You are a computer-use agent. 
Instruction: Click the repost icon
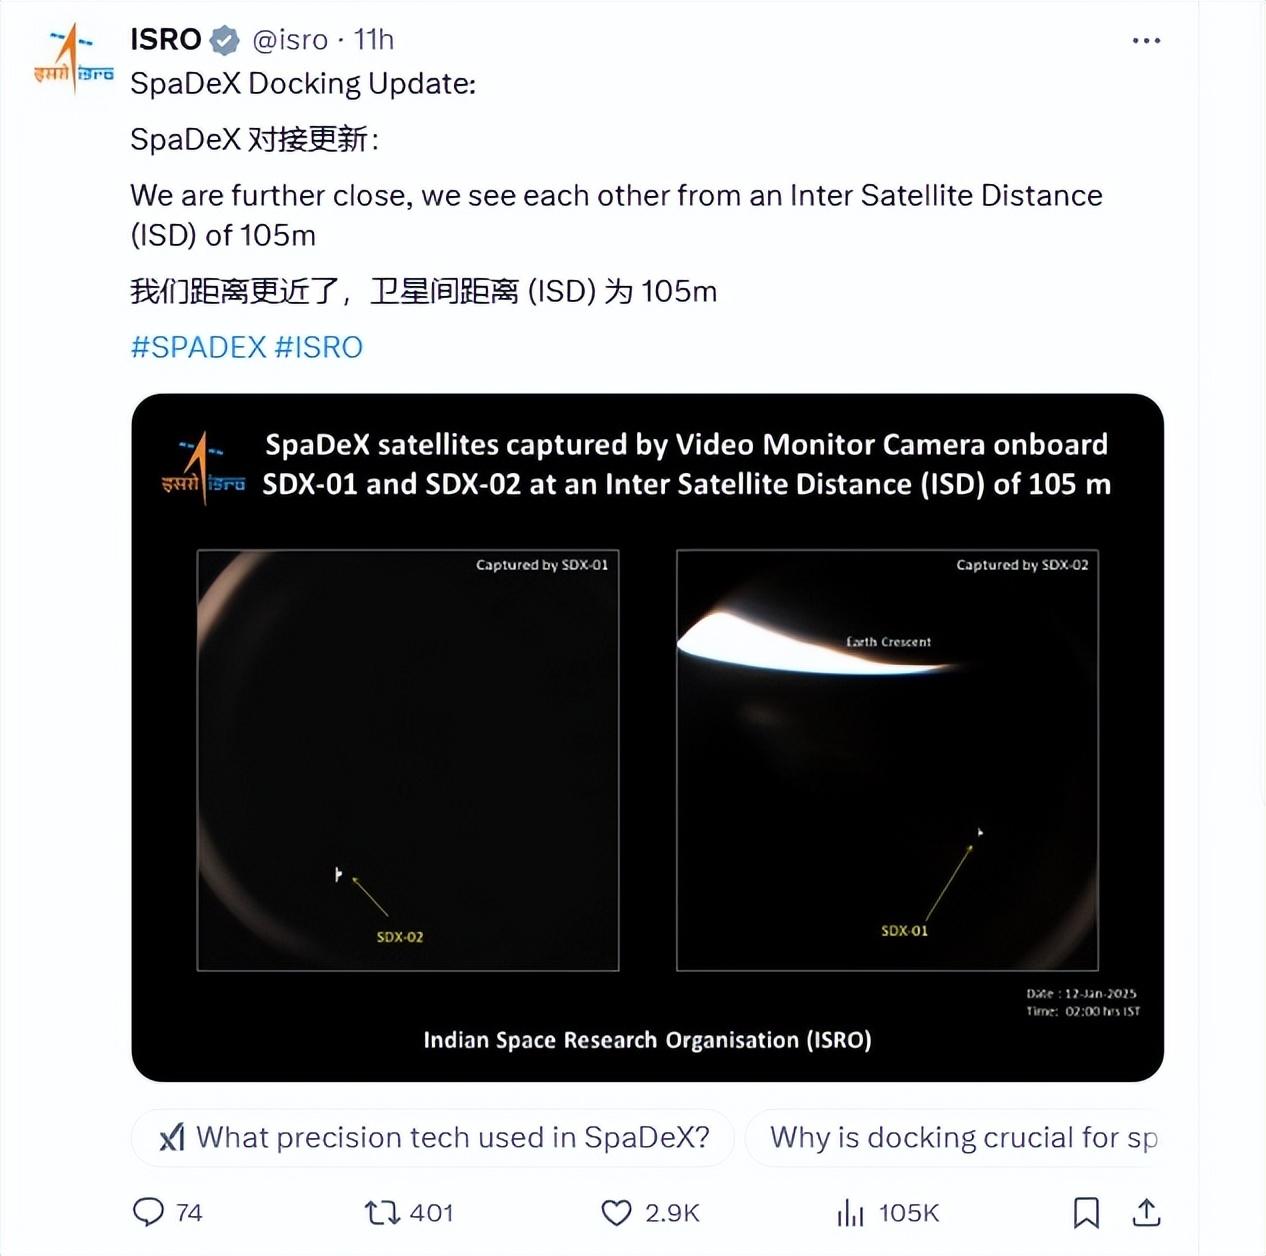tap(381, 1213)
